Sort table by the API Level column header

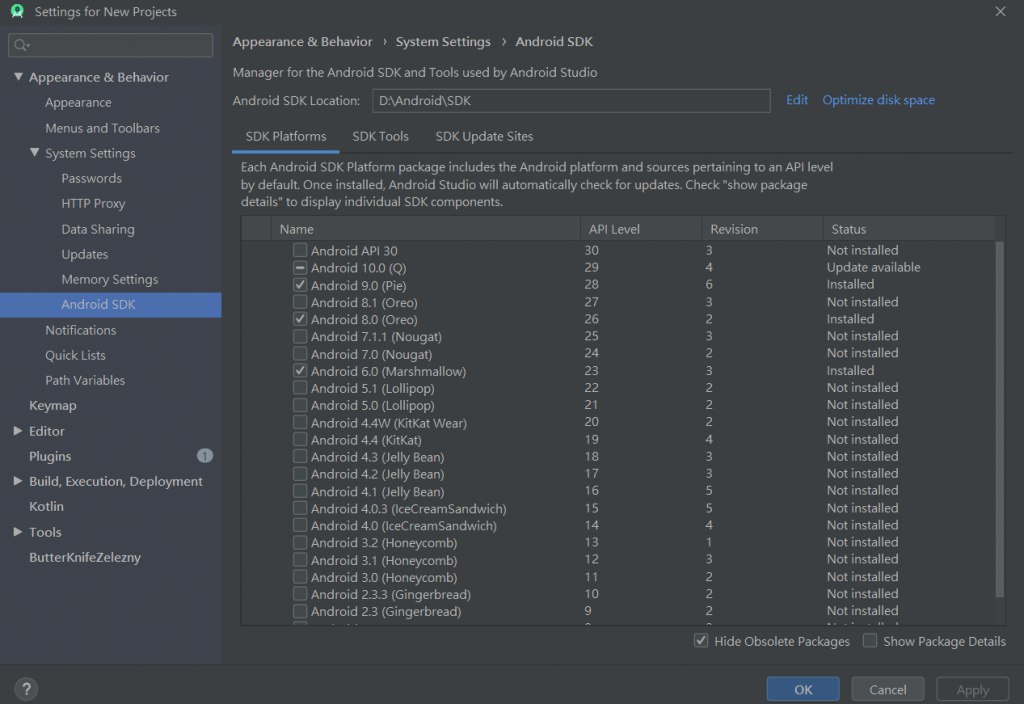(x=641, y=229)
